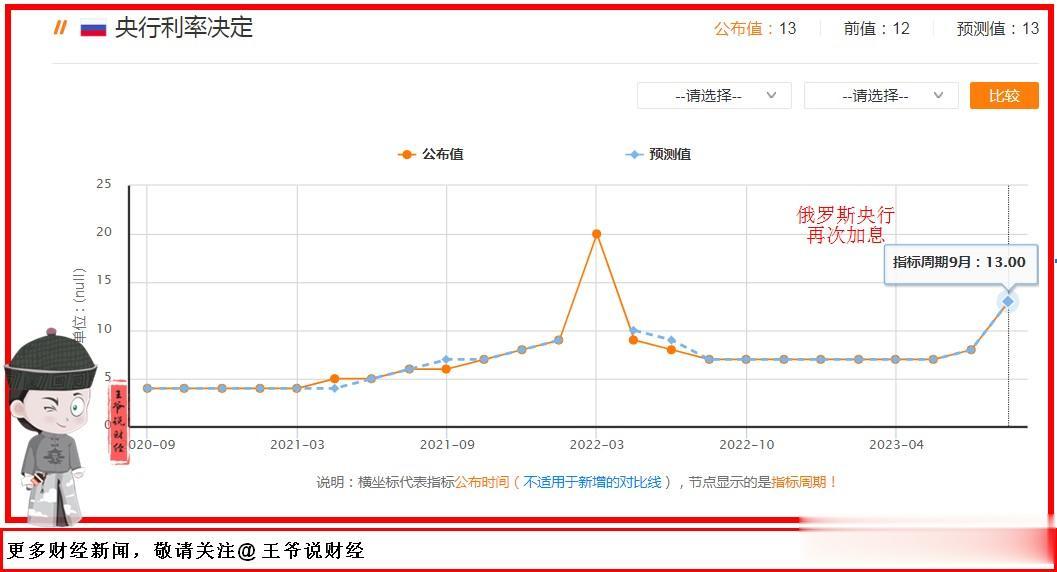Open the second --请选择-- dropdown next to 比较
The width and height of the screenshot is (1057, 572).
[881, 96]
